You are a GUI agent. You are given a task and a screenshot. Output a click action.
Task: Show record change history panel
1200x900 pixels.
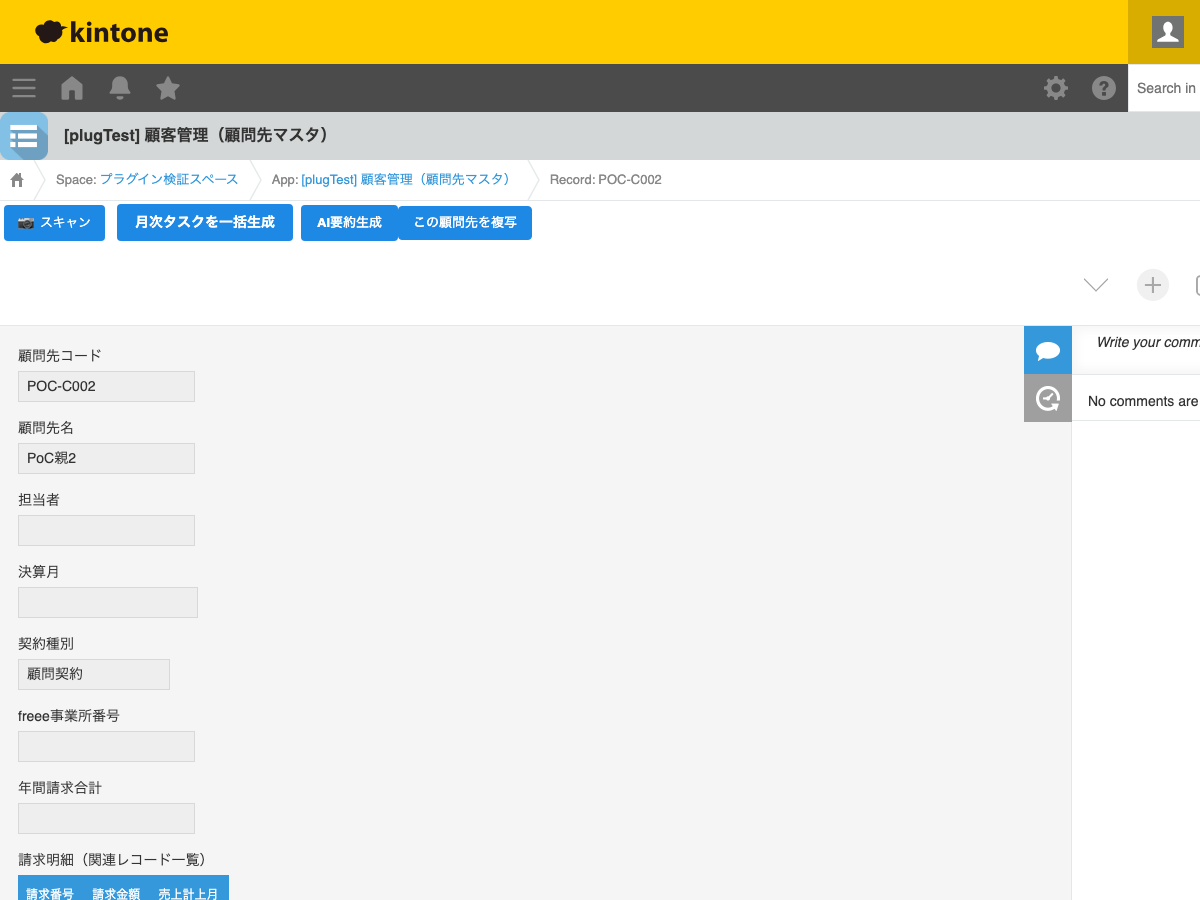coord(1047,398)
